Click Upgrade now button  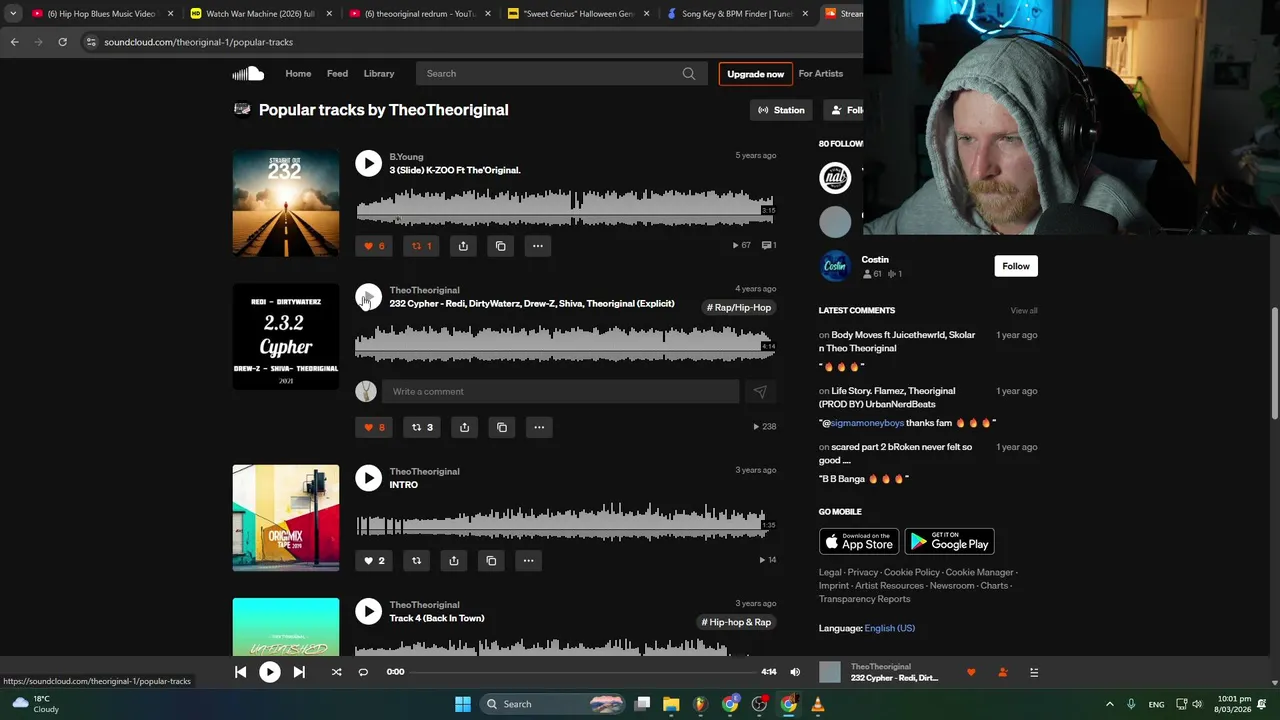pos(756,74)
